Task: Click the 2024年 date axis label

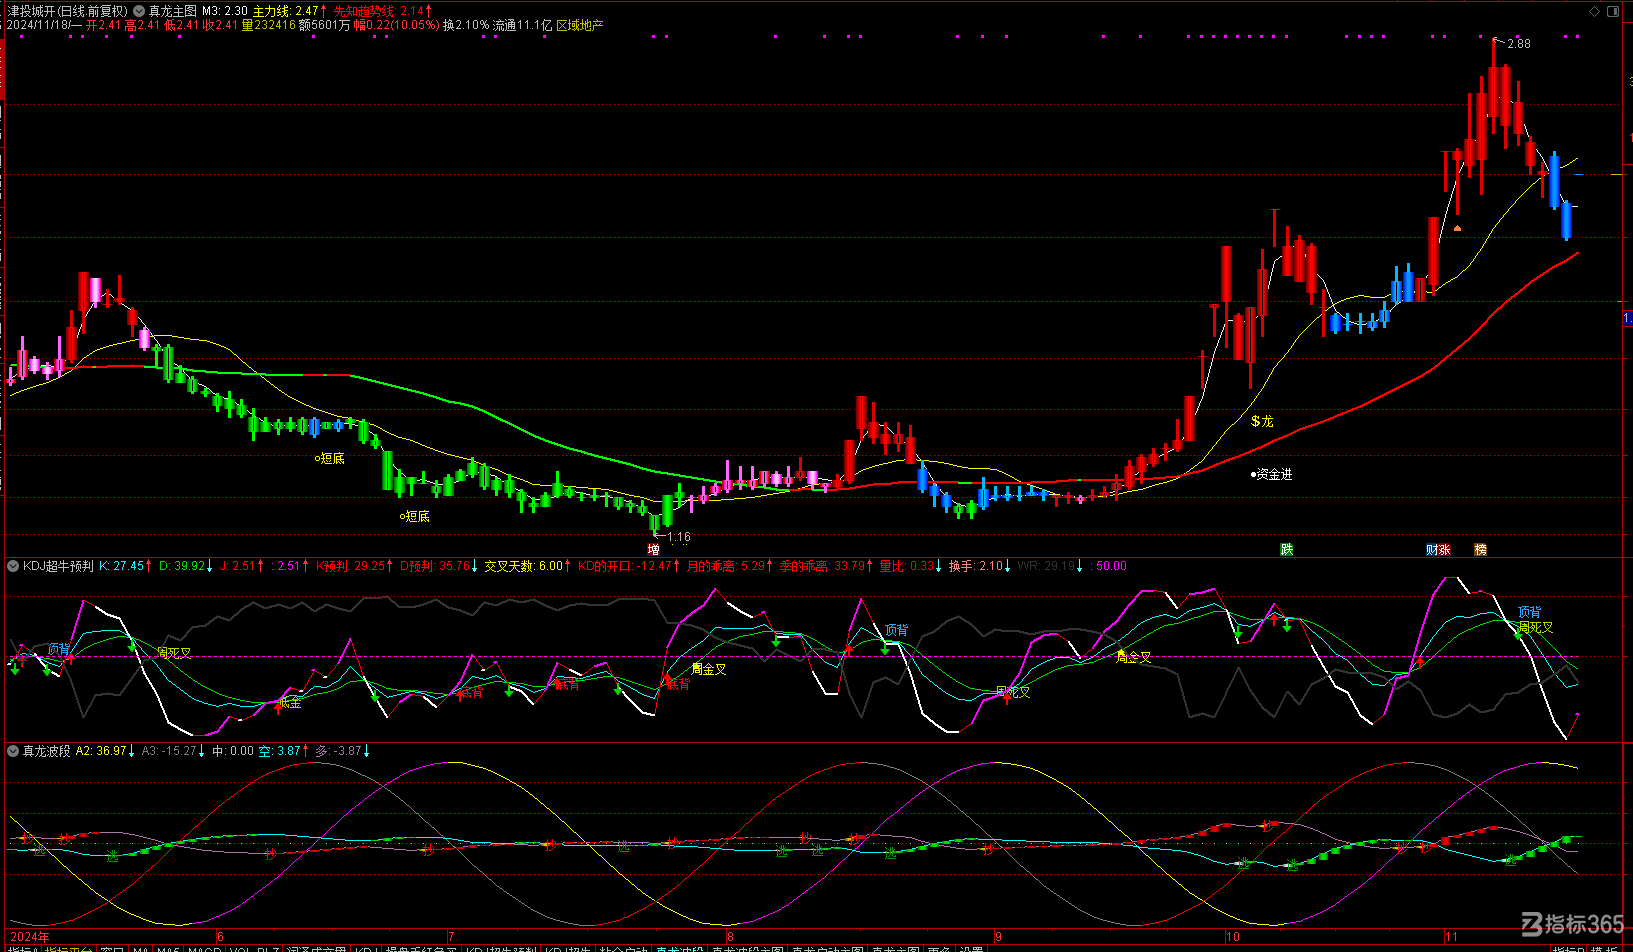Action: (29, 937)
